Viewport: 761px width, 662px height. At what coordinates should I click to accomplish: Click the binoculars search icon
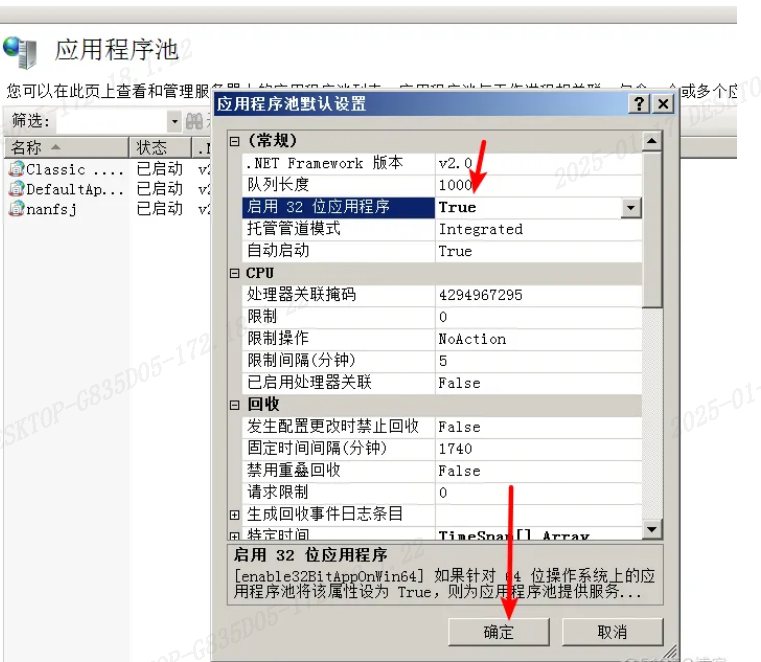point(195,121)
